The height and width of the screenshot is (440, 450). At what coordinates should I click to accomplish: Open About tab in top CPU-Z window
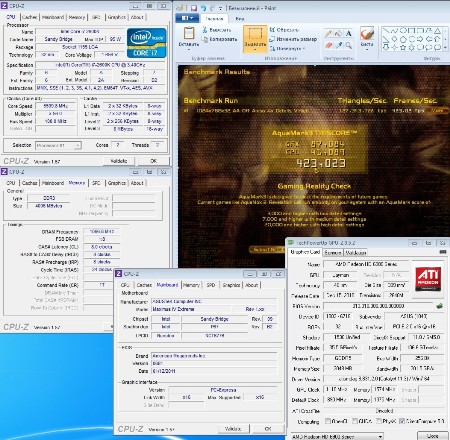137,17
